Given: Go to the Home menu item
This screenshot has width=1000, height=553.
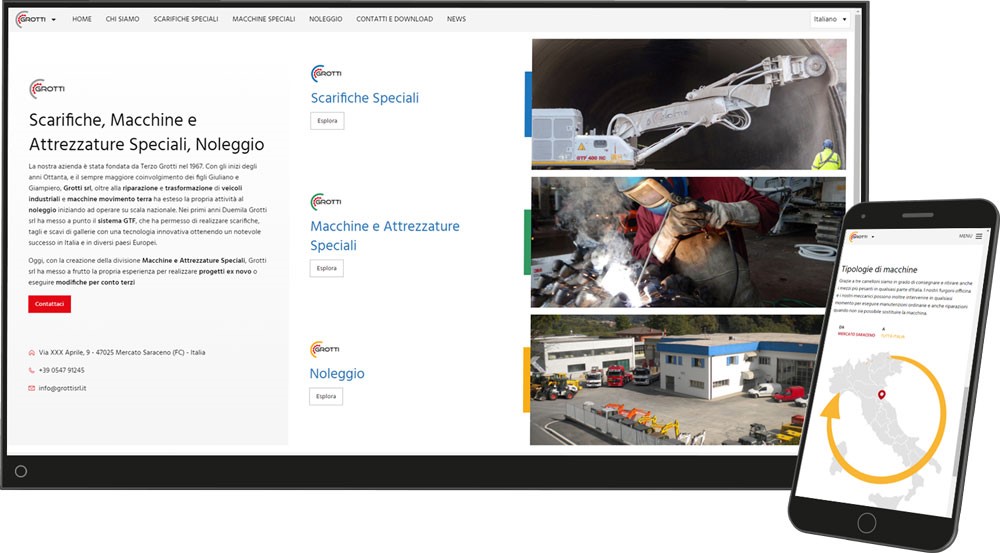Looking at the screenshot, I should pyautogui.click(x=82, y=19).
